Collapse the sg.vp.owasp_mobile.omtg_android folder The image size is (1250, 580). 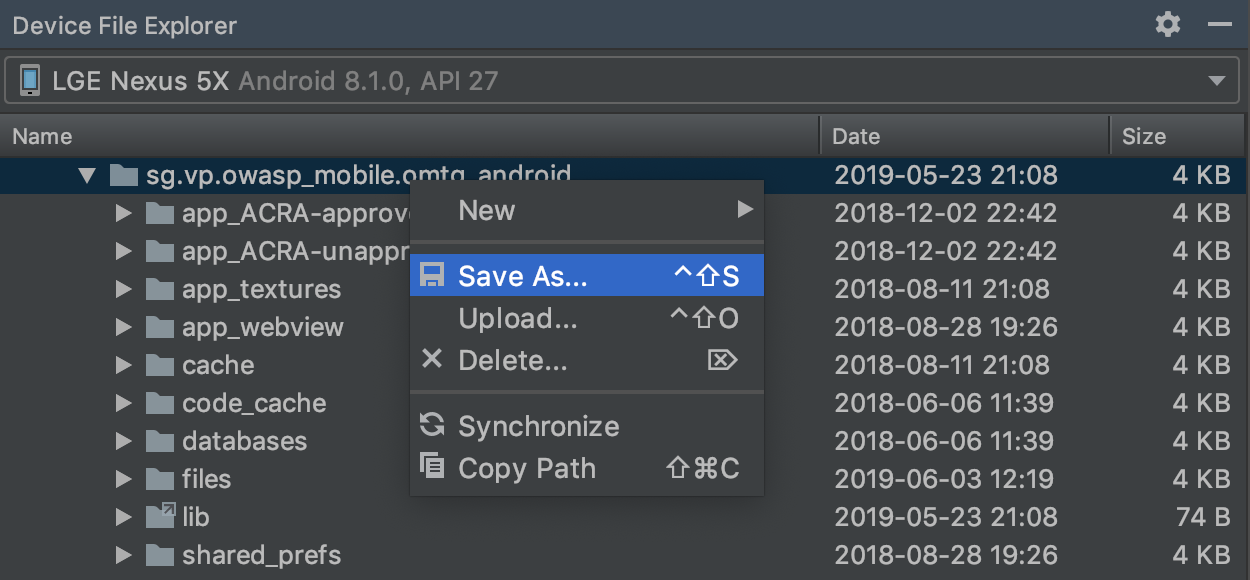pos(87,176)
